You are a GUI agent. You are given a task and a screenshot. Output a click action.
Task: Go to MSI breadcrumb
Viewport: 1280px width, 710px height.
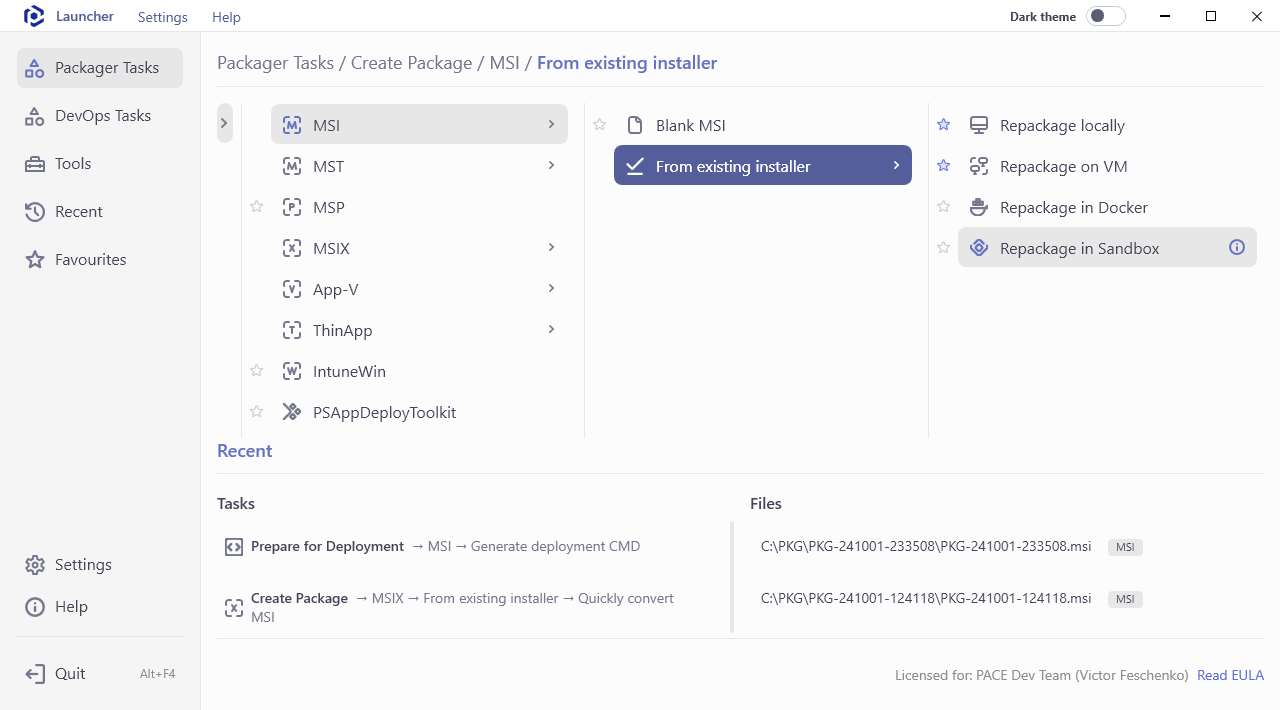(x=505, y=63)
